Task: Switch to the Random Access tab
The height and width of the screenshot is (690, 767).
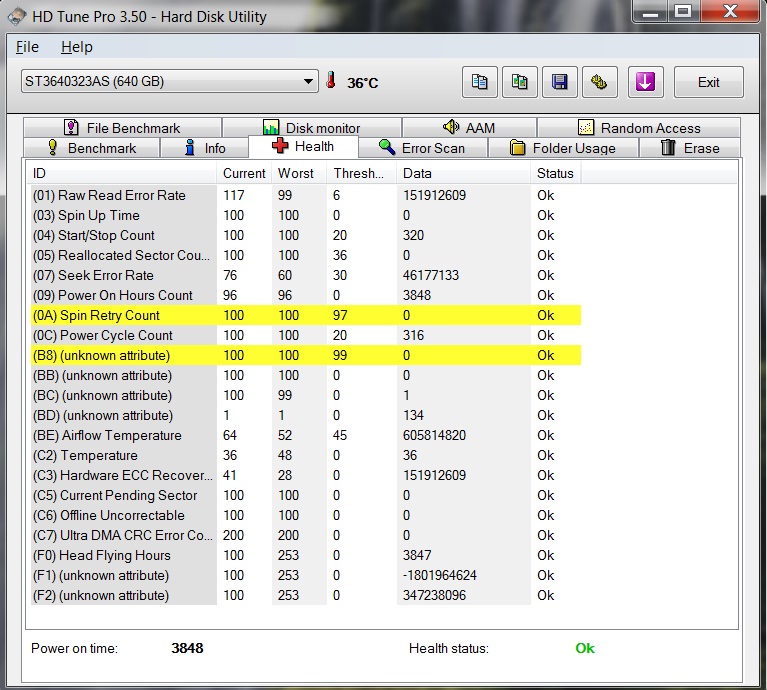Action: 638,128
